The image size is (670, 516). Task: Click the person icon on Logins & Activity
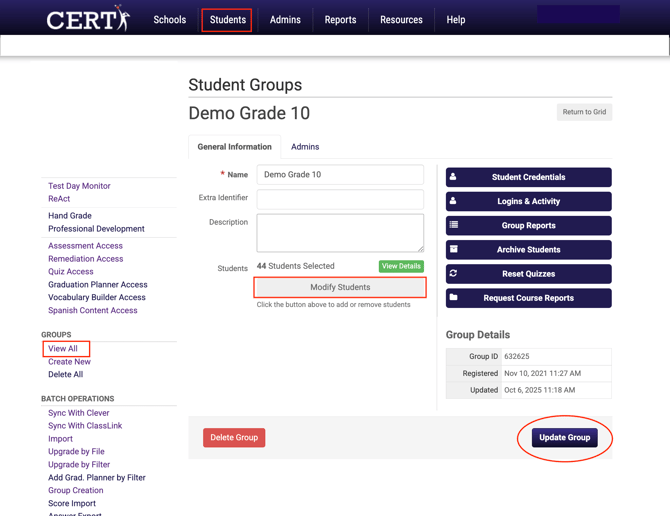453,201
